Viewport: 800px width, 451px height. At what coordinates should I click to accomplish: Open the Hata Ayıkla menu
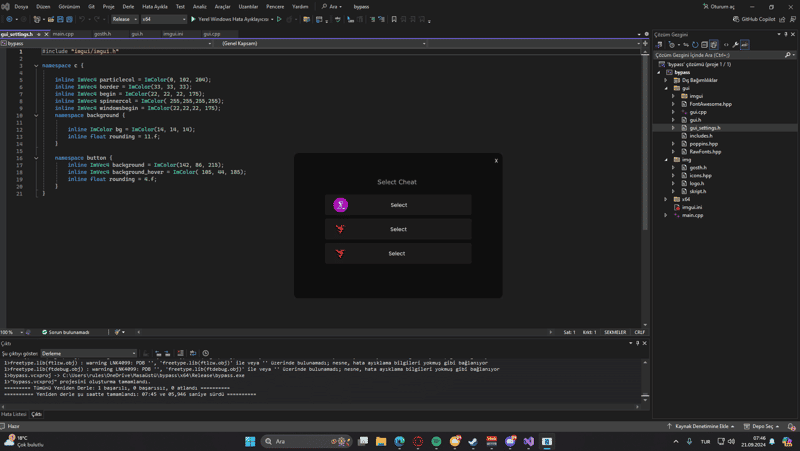pyautogui.click(x=155, y=7)
